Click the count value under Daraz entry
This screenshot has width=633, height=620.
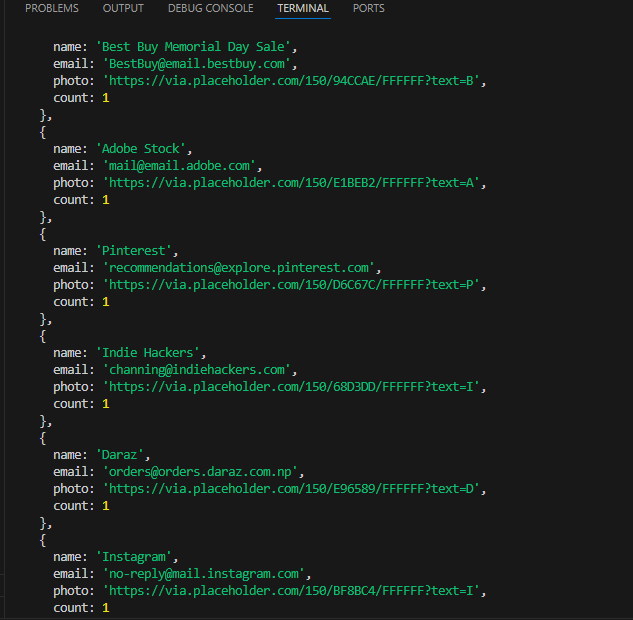pyautogui.click(x=106, y=506)
